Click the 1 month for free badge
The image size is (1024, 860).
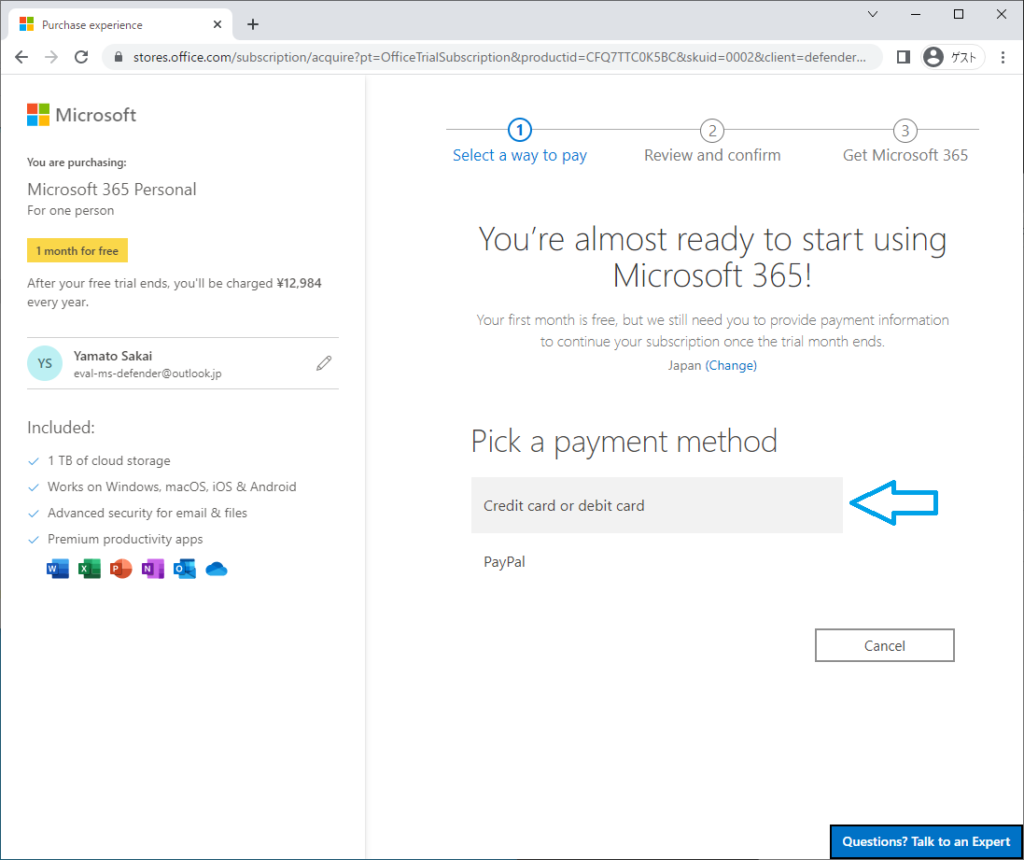(x=77, y=250)
